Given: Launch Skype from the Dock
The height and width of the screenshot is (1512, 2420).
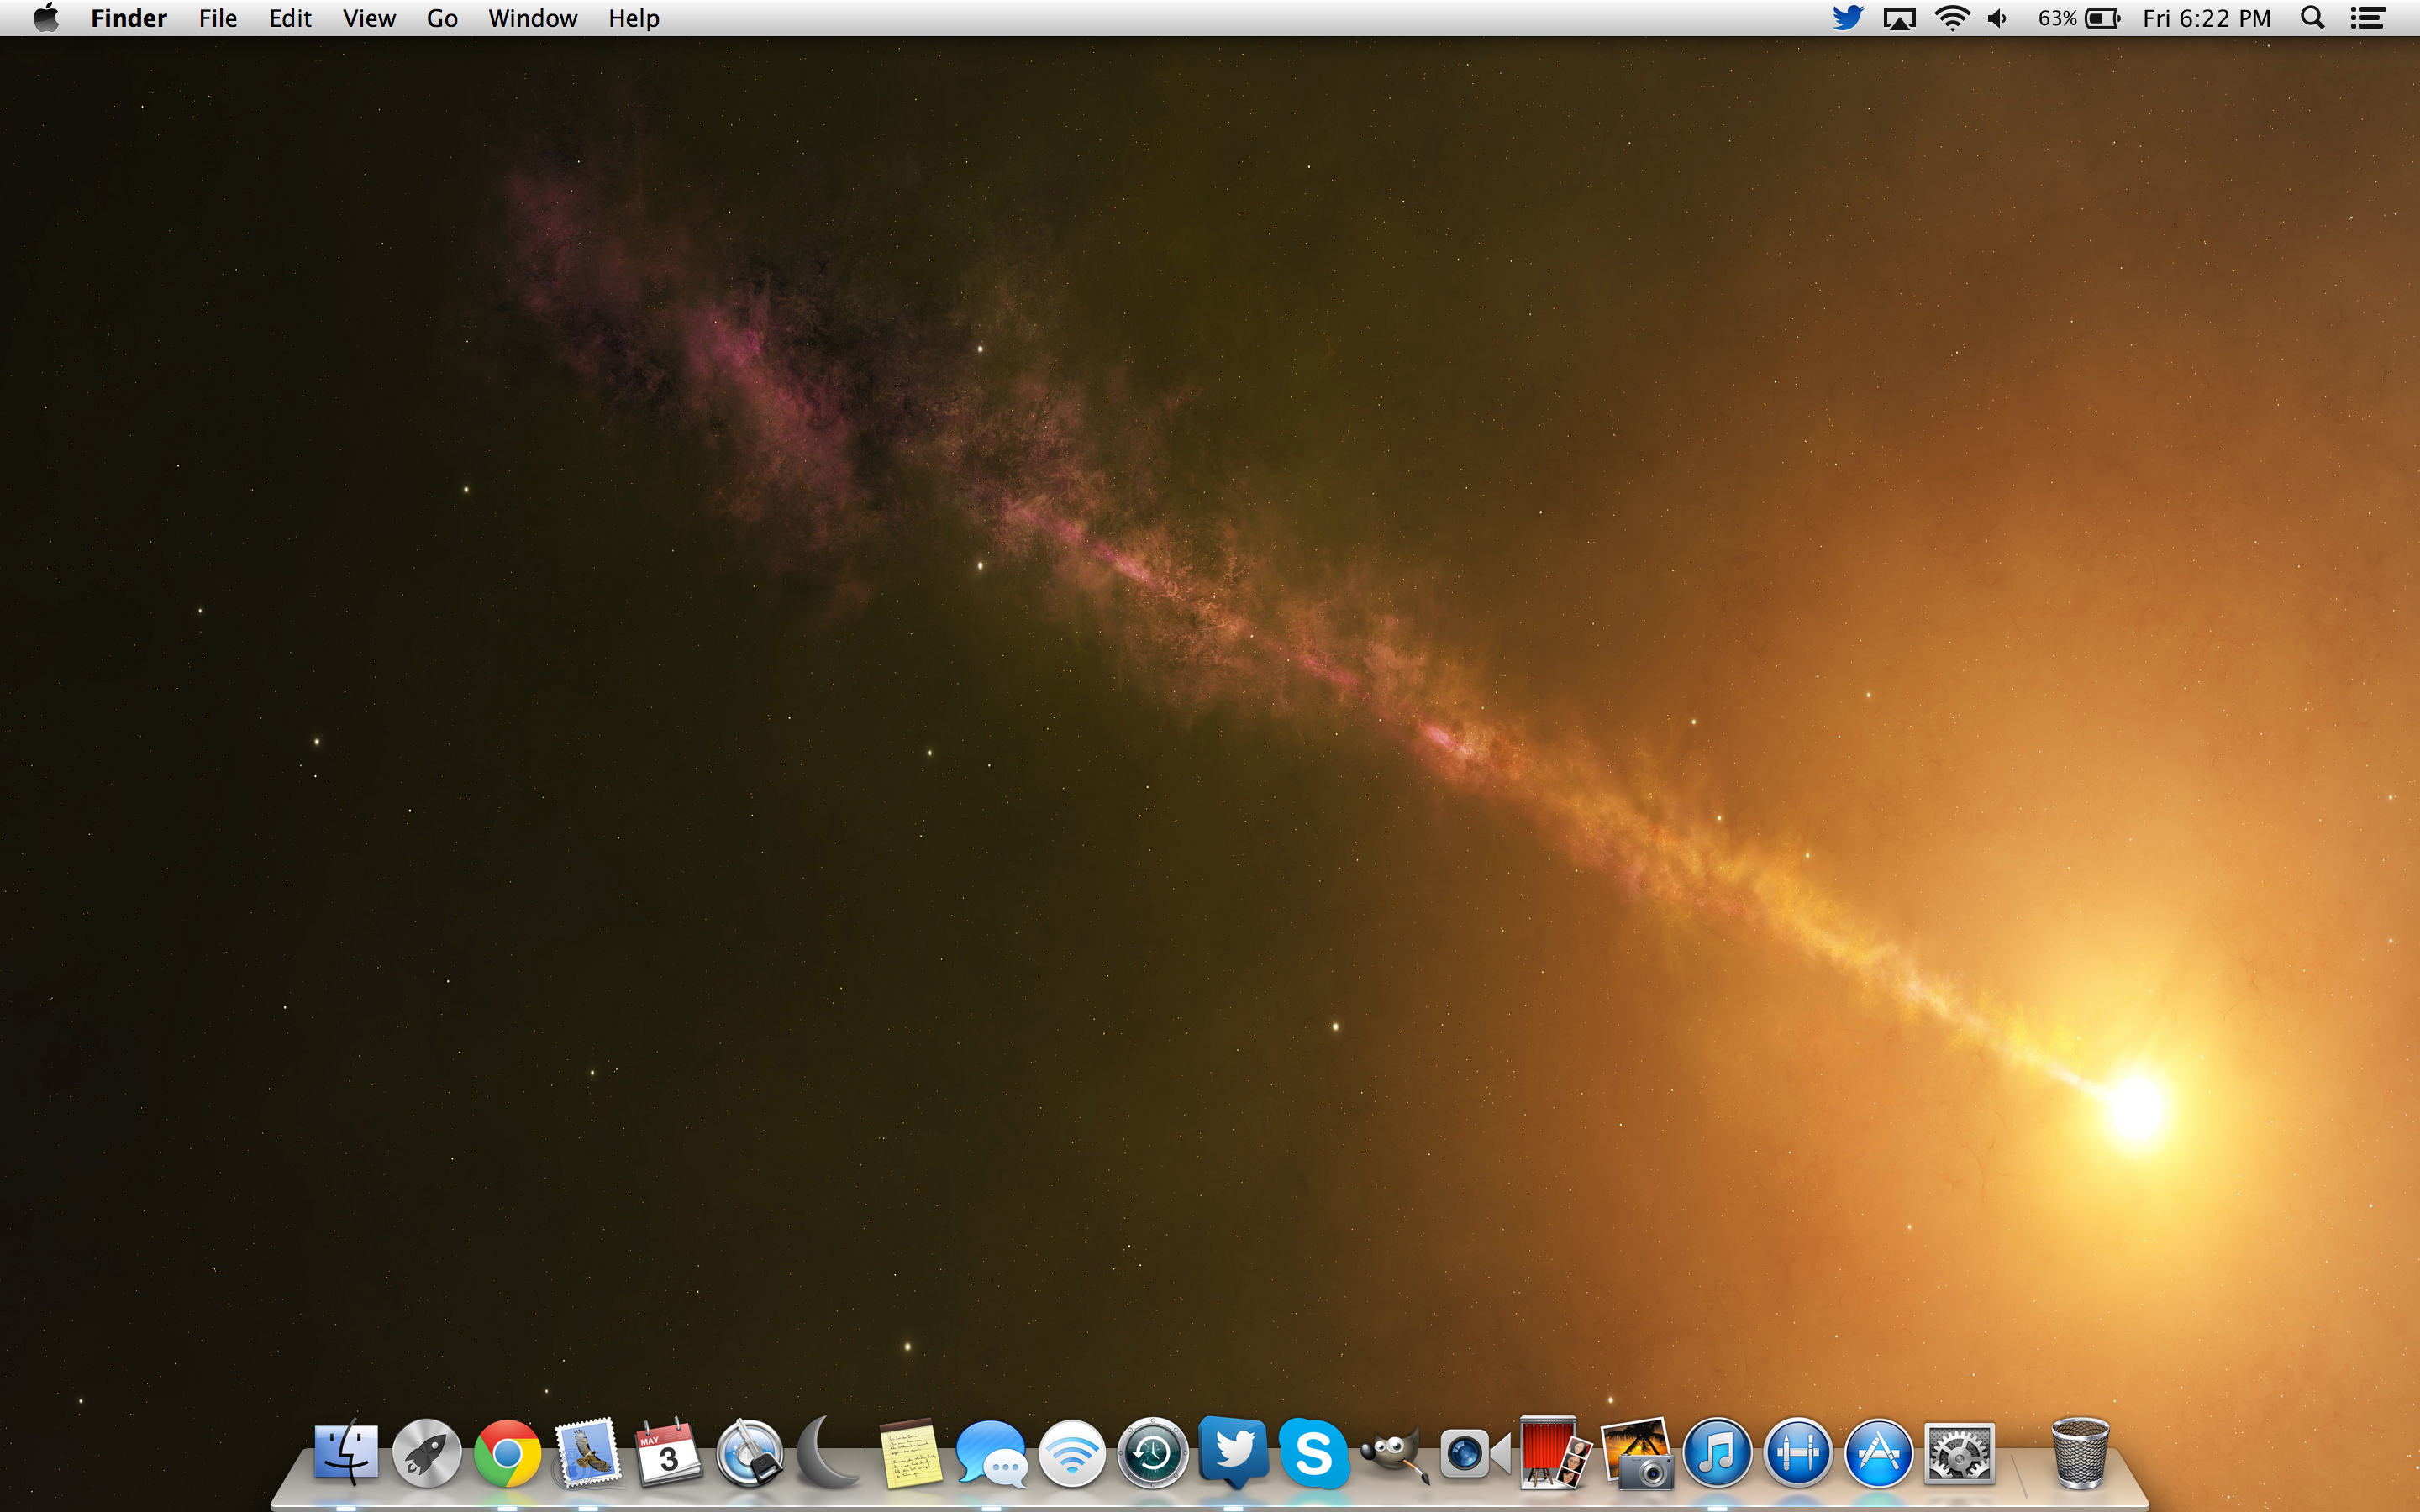Looking at the screenshot, I should pyautogui.click(x=1314, y=1453).
